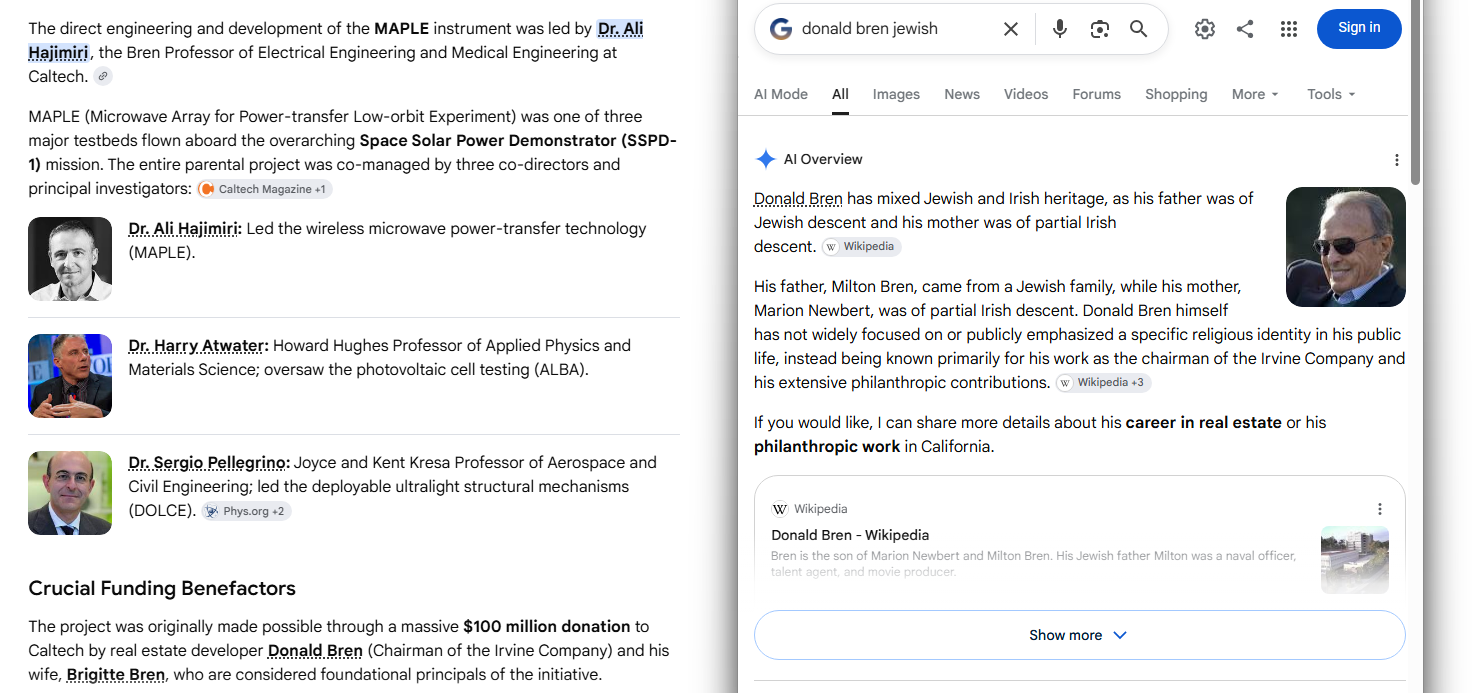Viewport: 1484px width, 693px height.
Task: Open the Tools dropdown
Action: point(1331,94)
